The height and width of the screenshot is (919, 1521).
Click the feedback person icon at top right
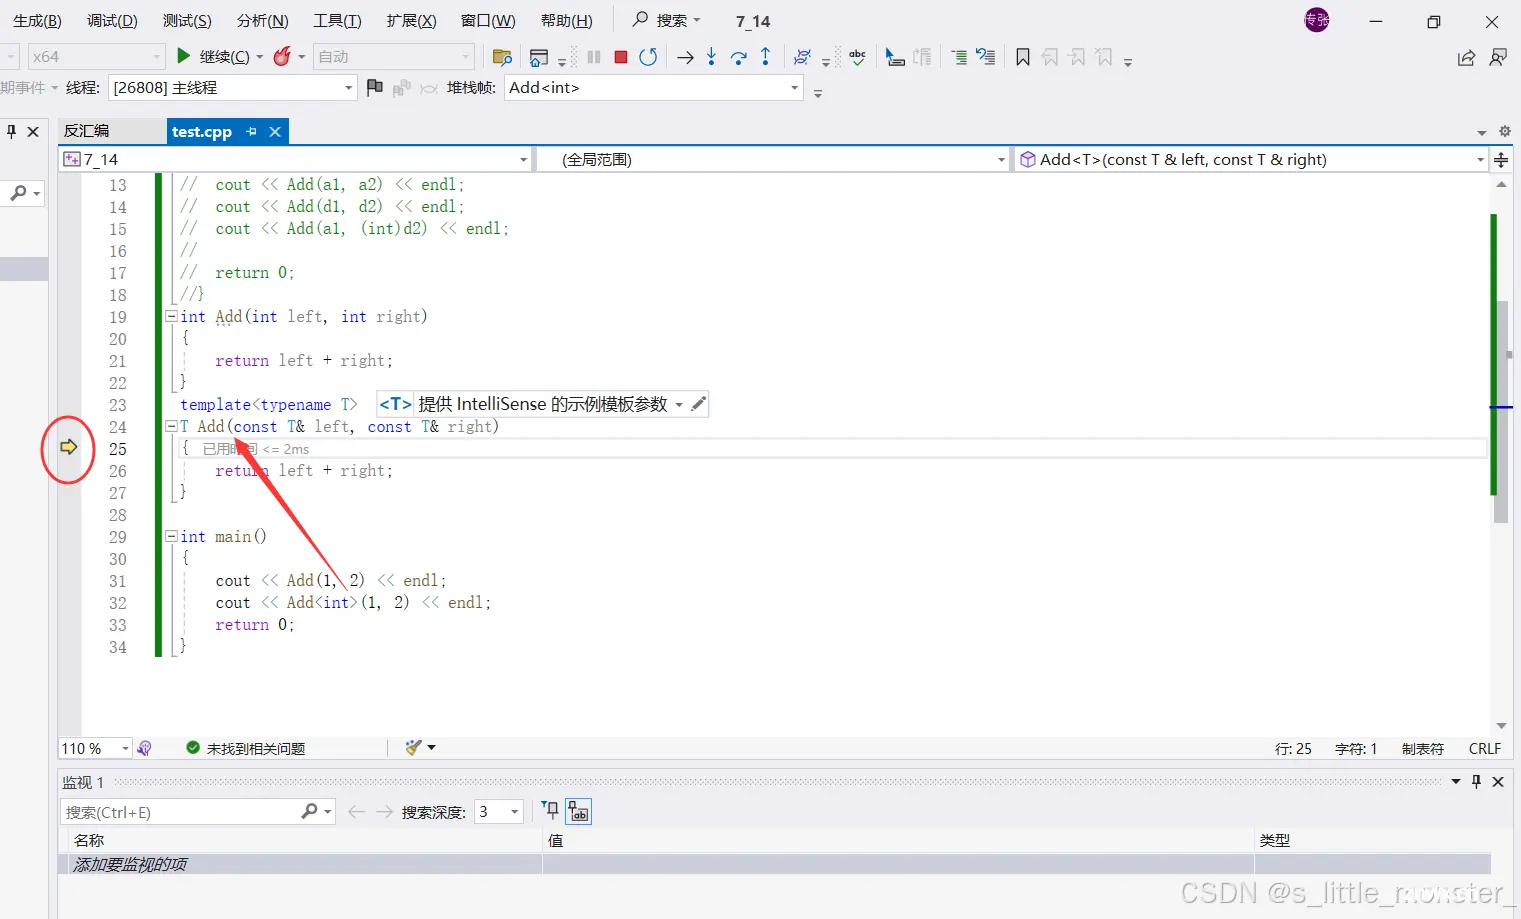coord(1498,57)
